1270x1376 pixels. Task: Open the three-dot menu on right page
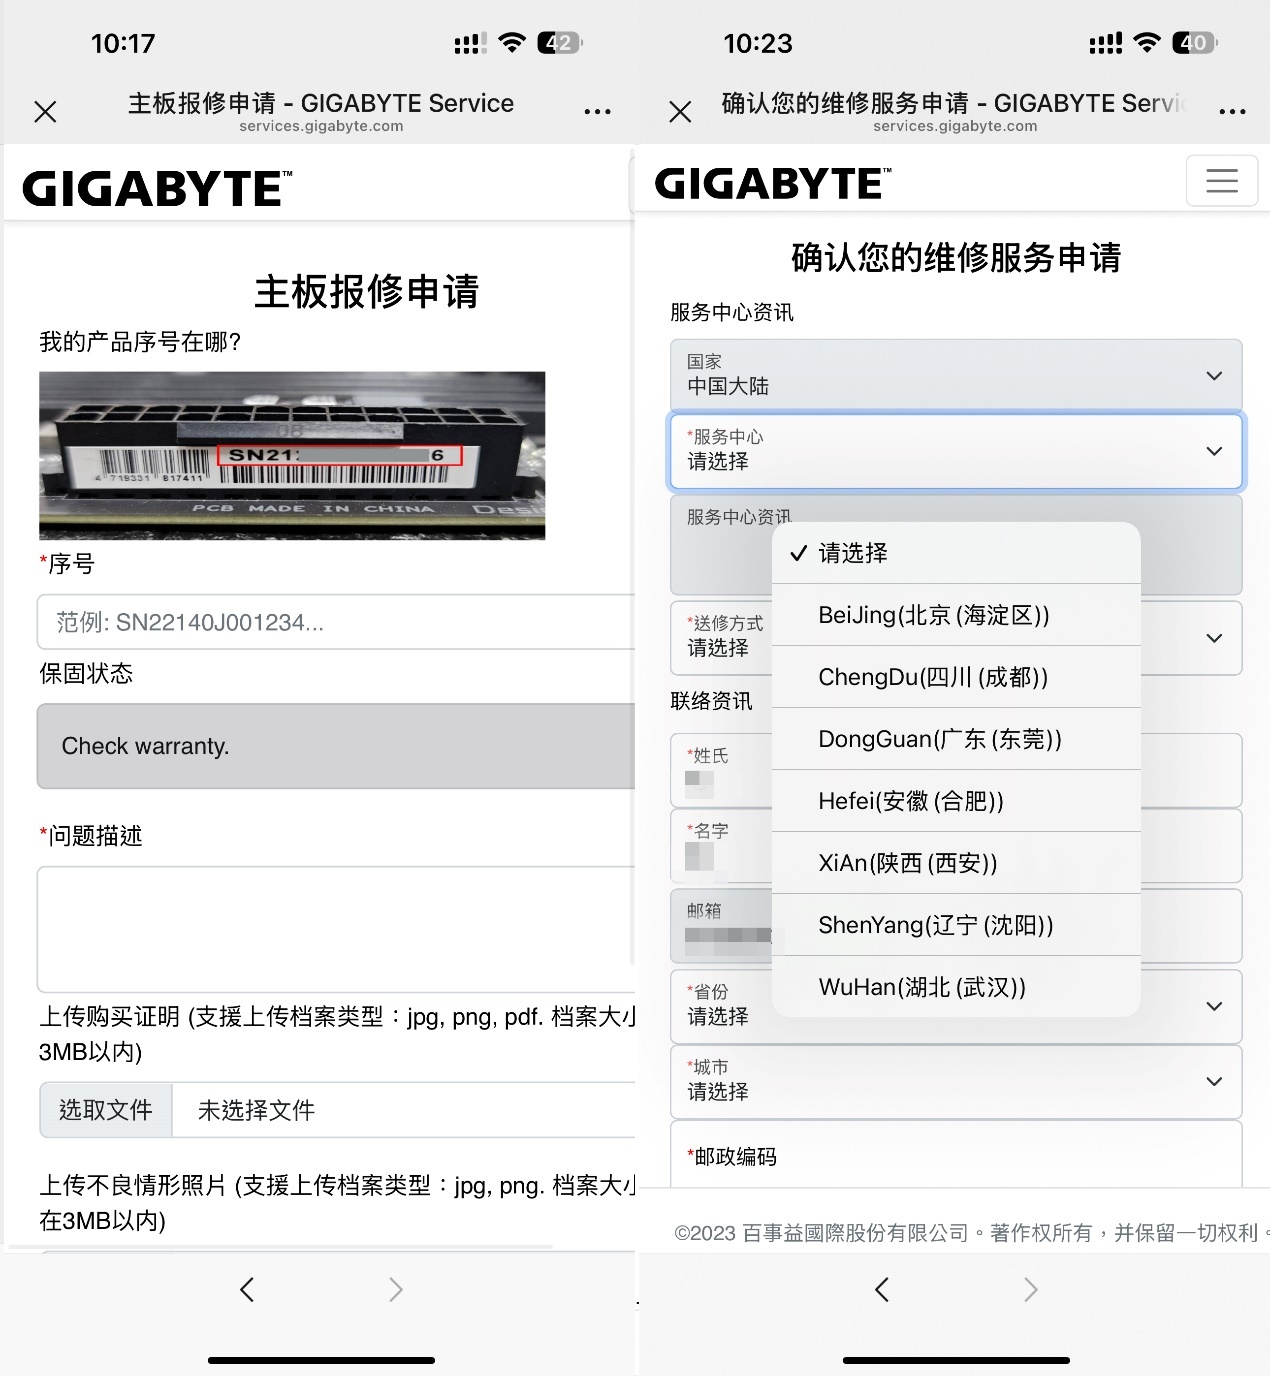click(x=1232, y=111)
